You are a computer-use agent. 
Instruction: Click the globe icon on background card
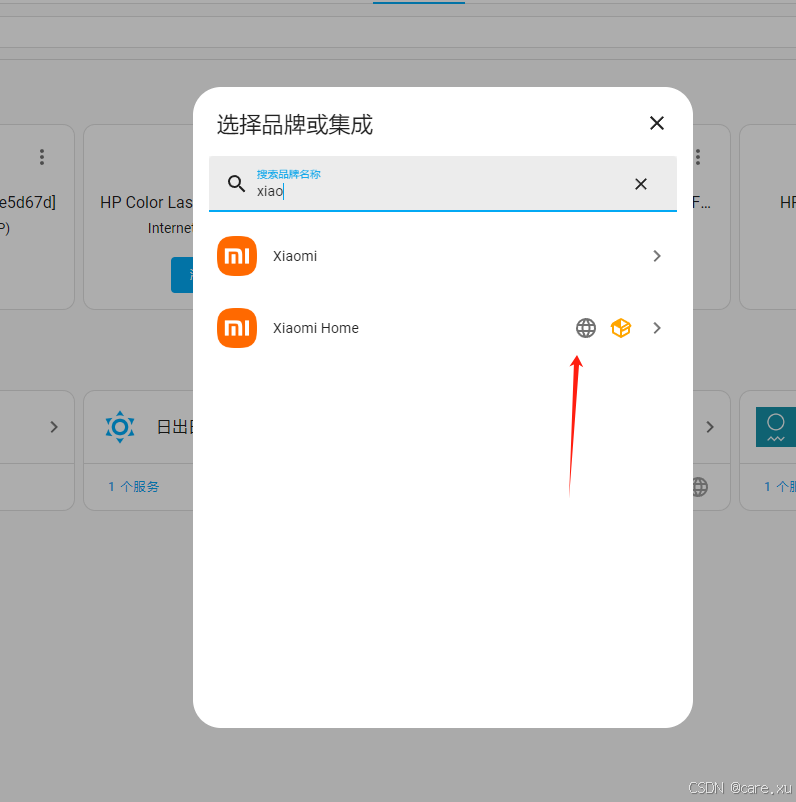(700, 487)
